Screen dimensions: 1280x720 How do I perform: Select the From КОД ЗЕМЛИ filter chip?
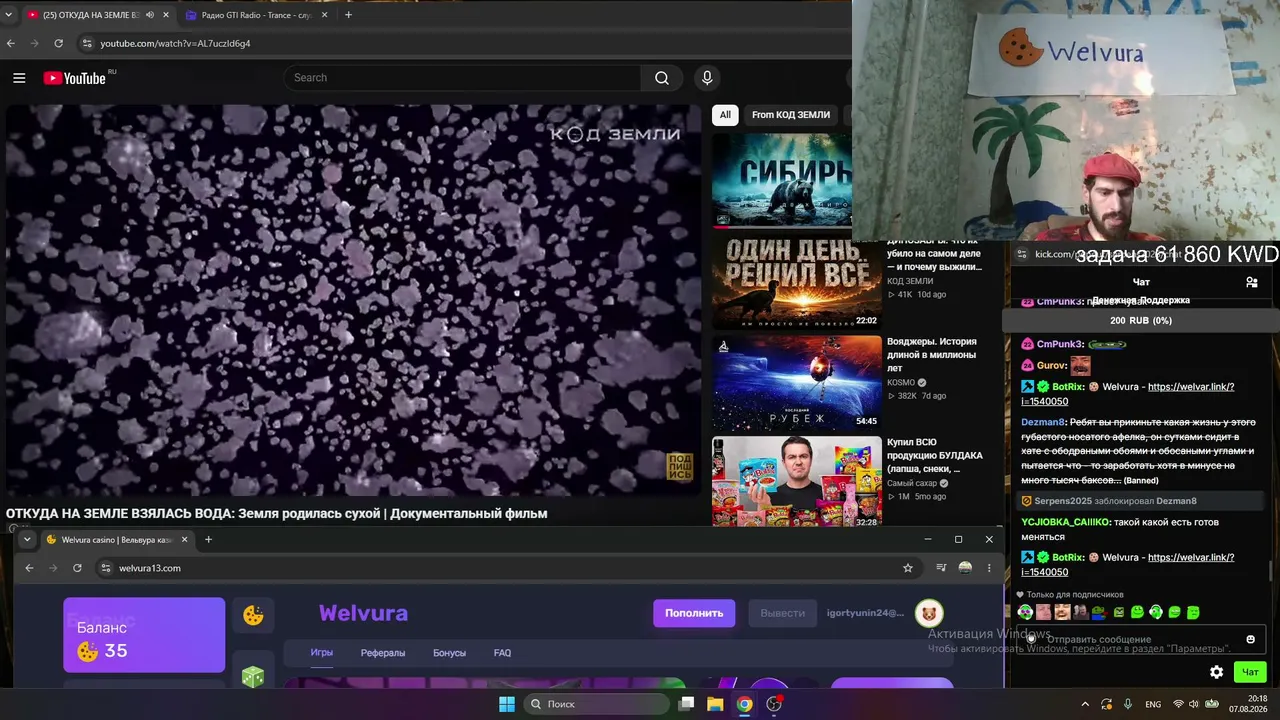tap(791, 115)
